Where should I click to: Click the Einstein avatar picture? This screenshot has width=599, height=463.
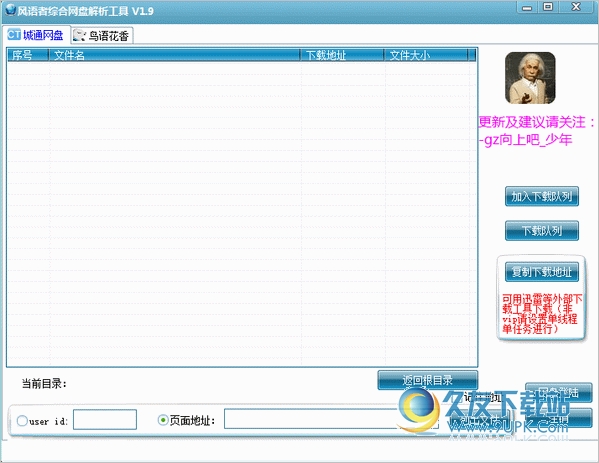530,78
